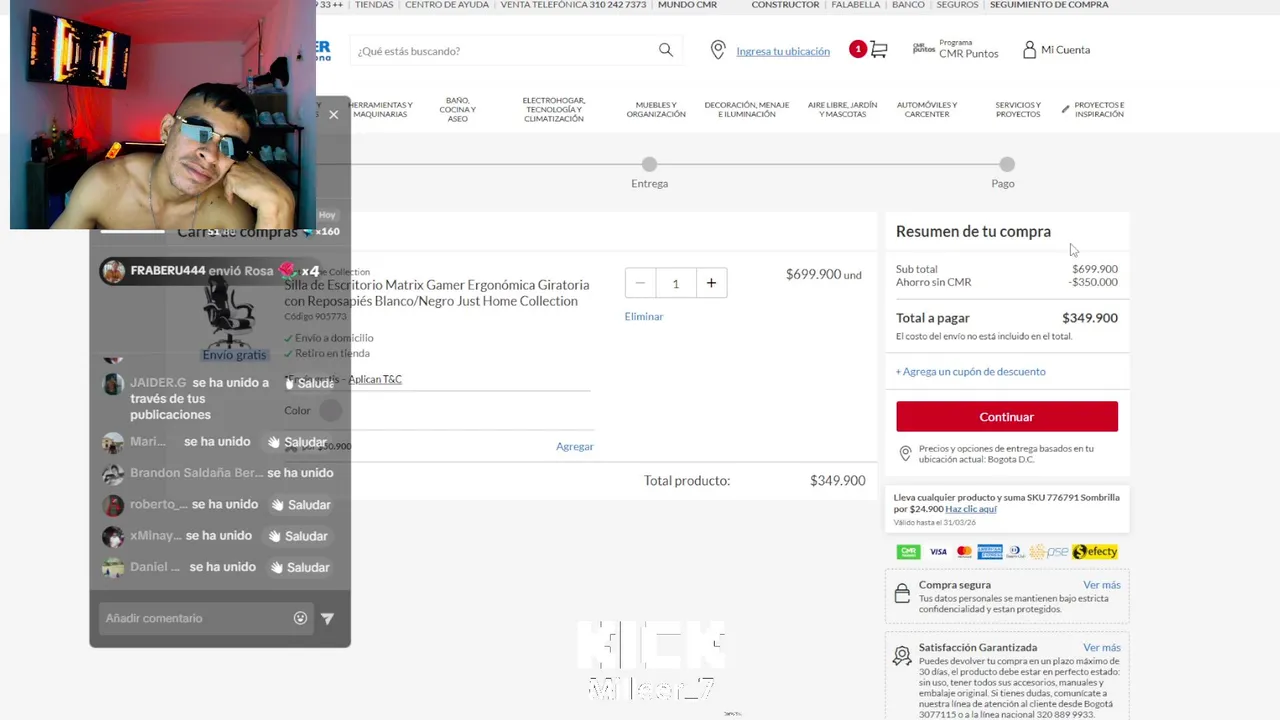
Task: Open Servicios y Proyectos menu
Action: point(1018,109)
